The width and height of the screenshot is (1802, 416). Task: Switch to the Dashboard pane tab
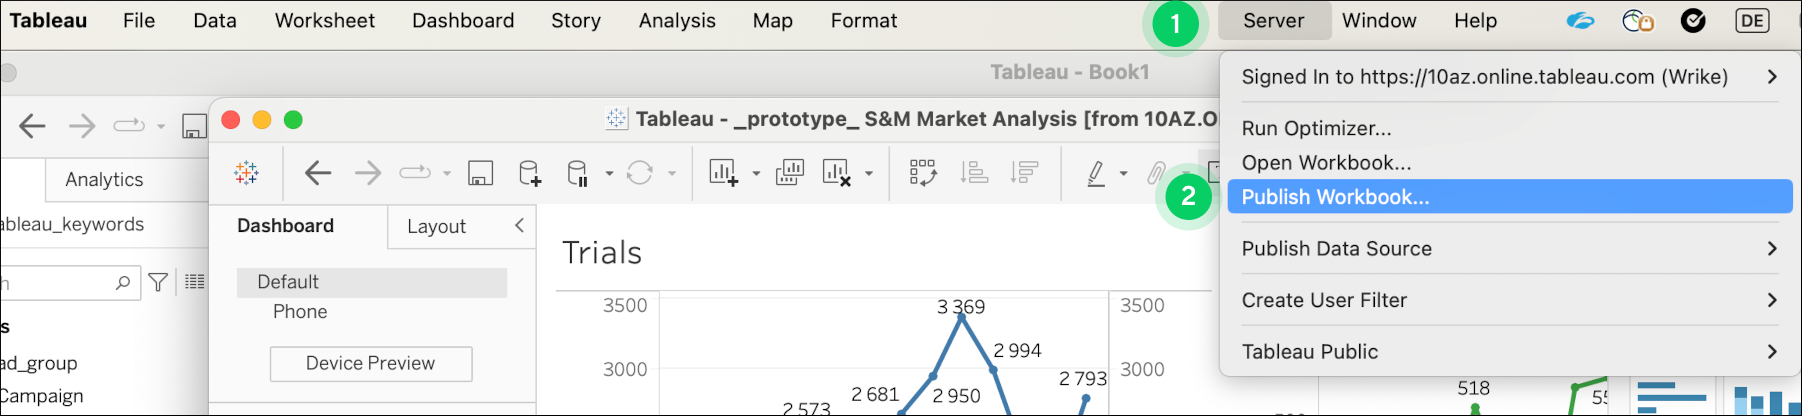pos(286,226)
